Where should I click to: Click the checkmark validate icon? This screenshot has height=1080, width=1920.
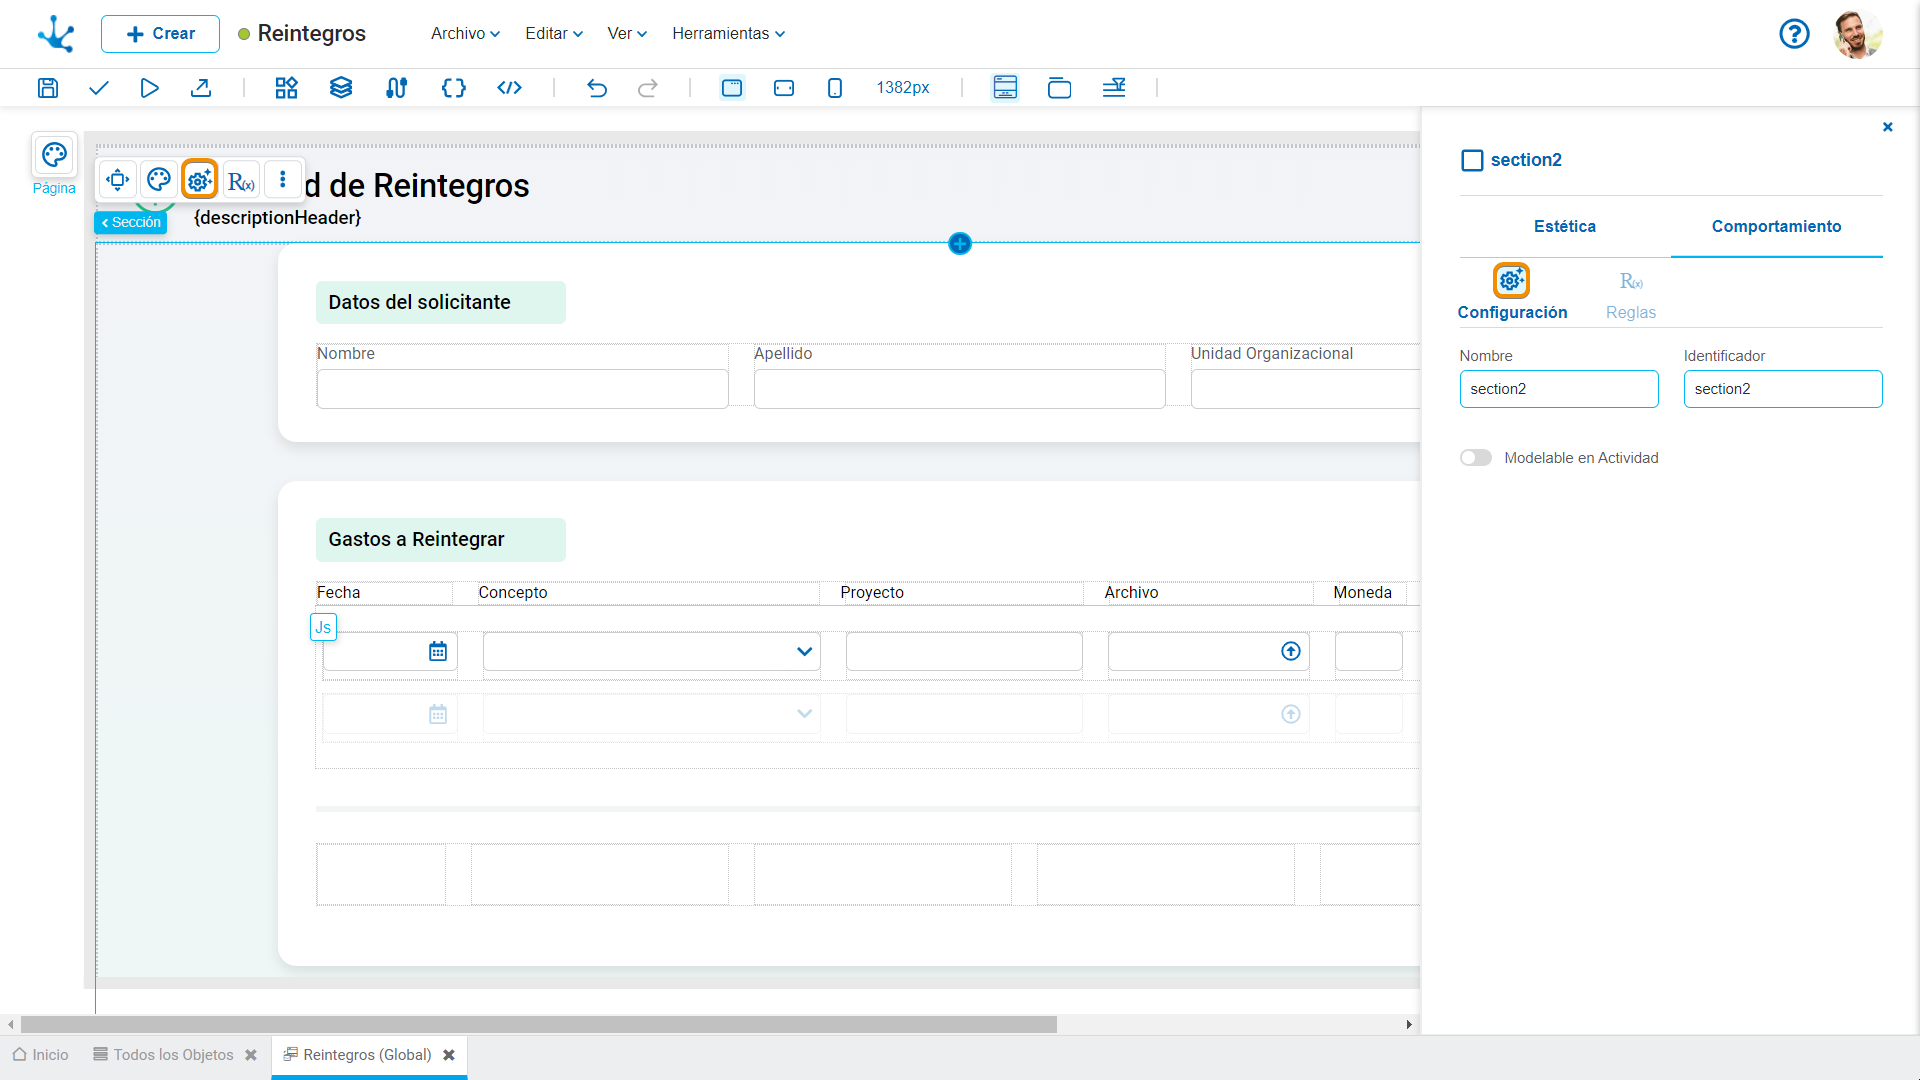(x=99, y=88)
